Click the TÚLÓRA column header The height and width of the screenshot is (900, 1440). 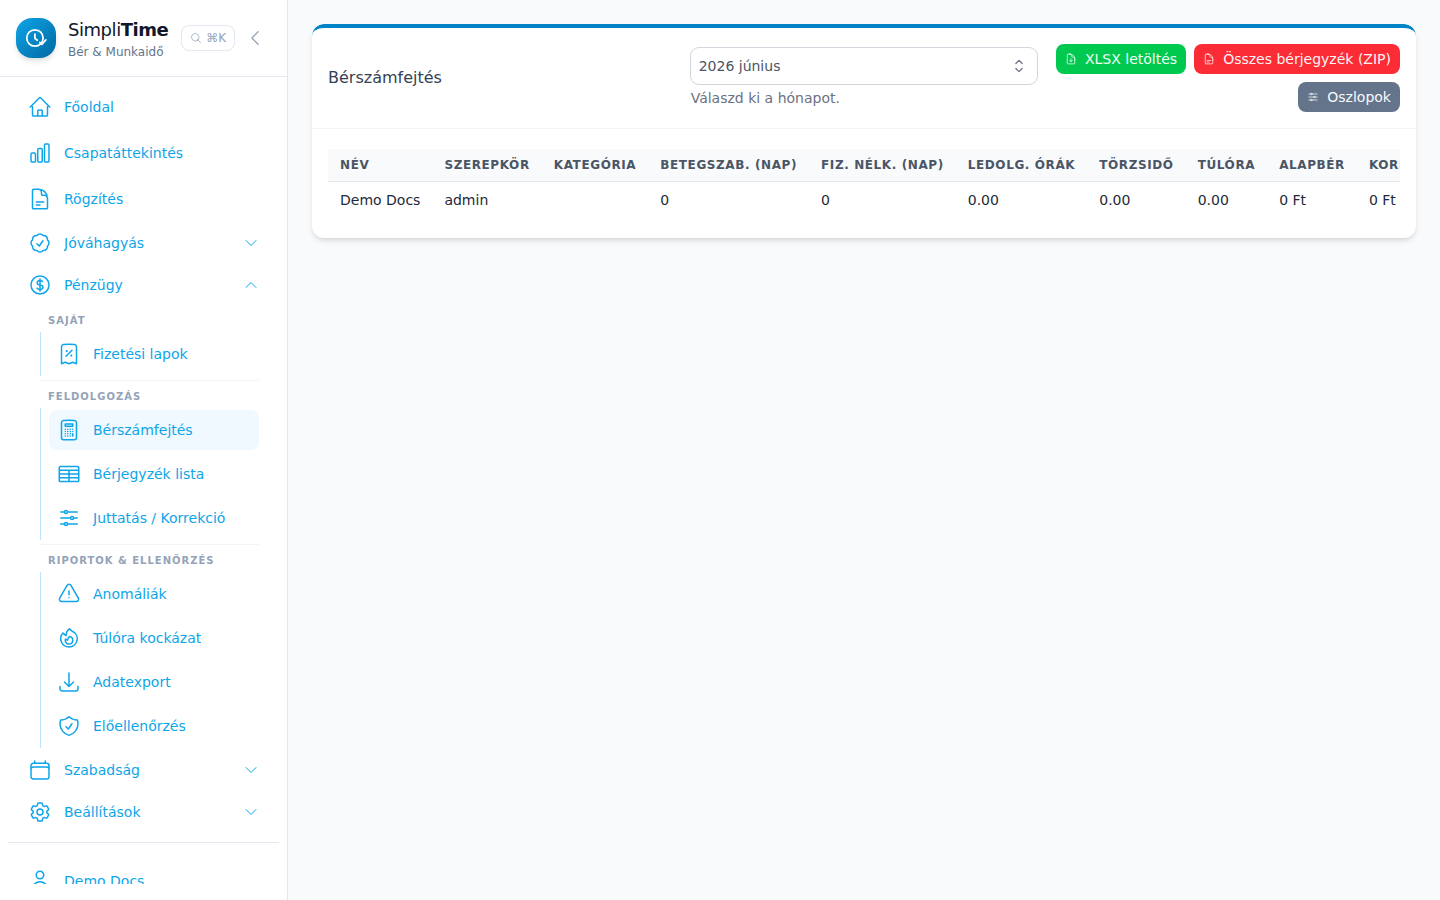click(1226, 165)
